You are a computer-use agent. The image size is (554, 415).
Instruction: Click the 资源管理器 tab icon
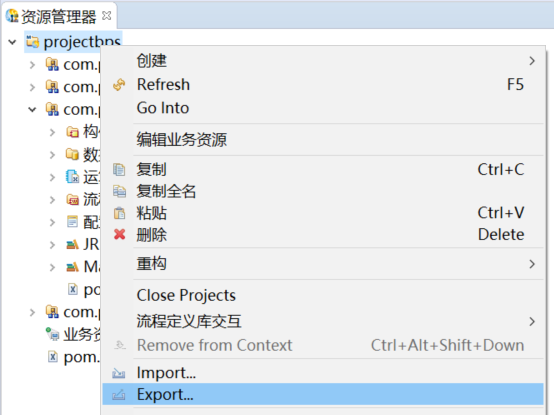pyautogui.click(x=12, y=16)
